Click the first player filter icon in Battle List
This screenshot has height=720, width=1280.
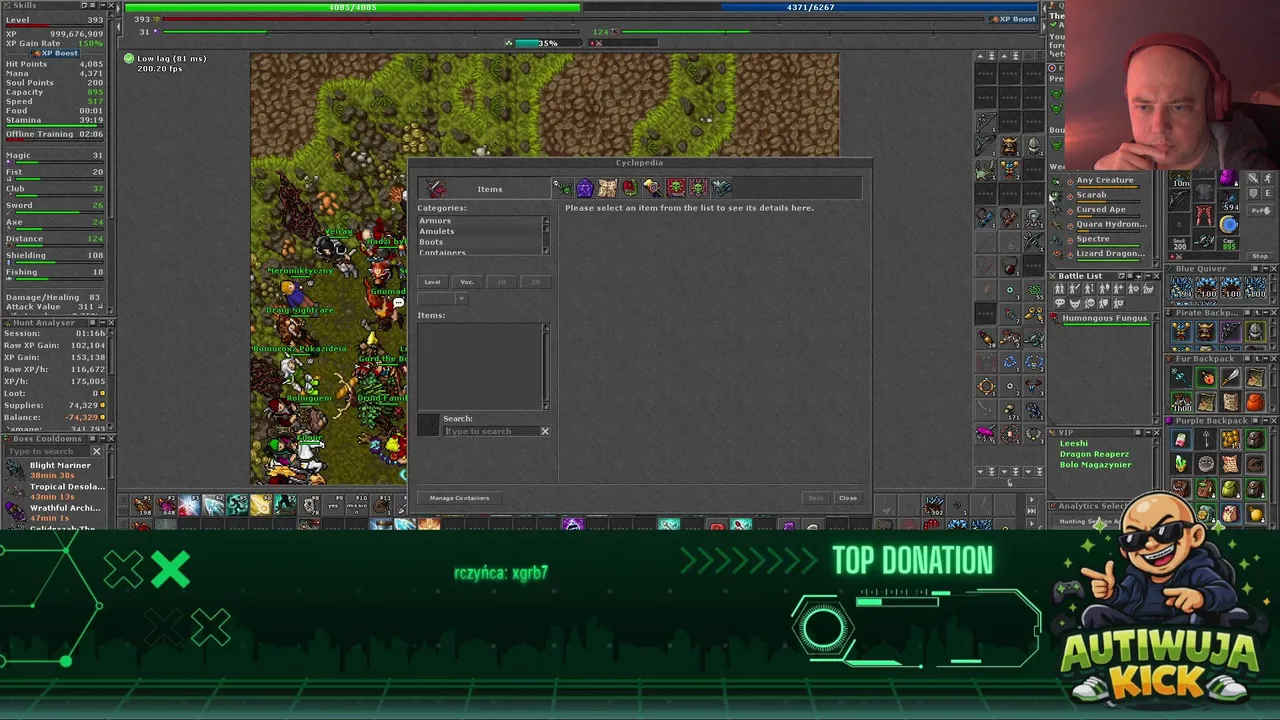click(x=1060, y=289)
